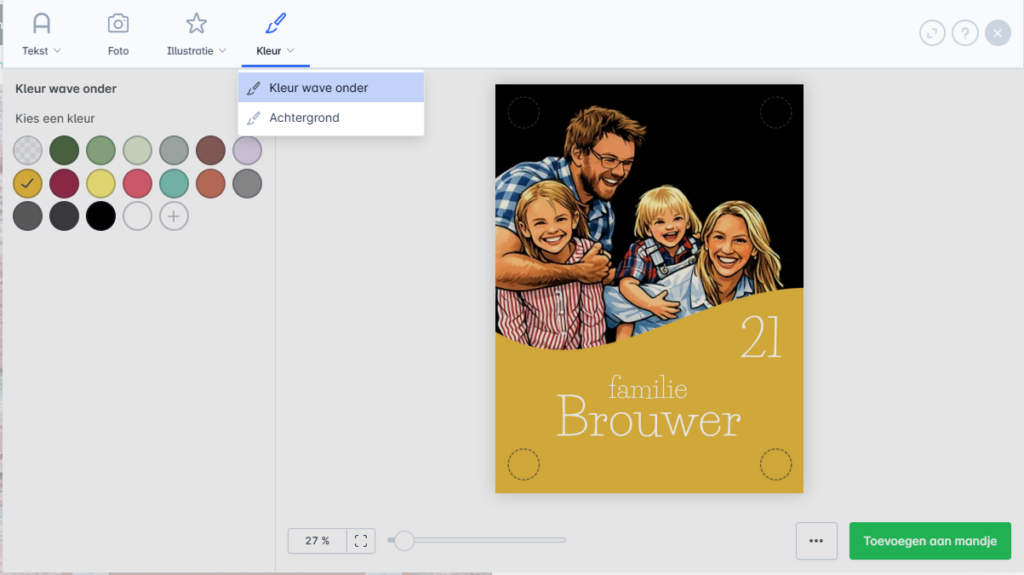Pick the black swatch

coord(101,216)
